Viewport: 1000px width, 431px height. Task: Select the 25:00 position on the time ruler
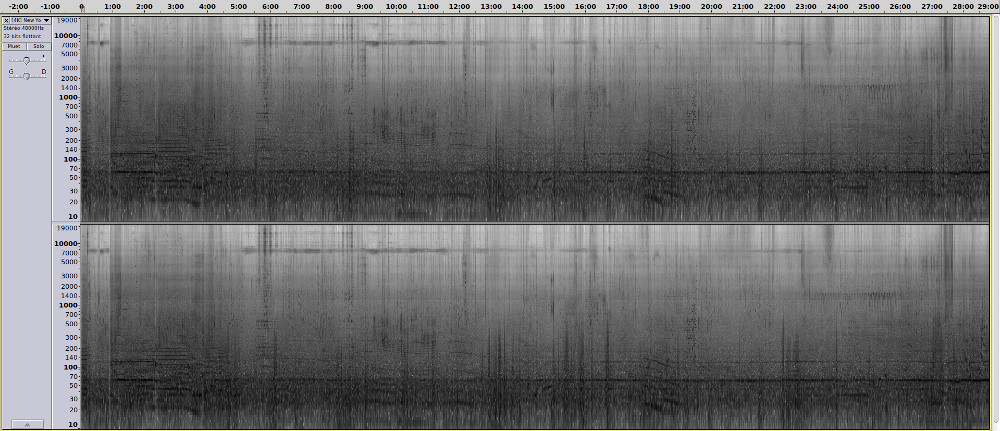tap(869, 6)
